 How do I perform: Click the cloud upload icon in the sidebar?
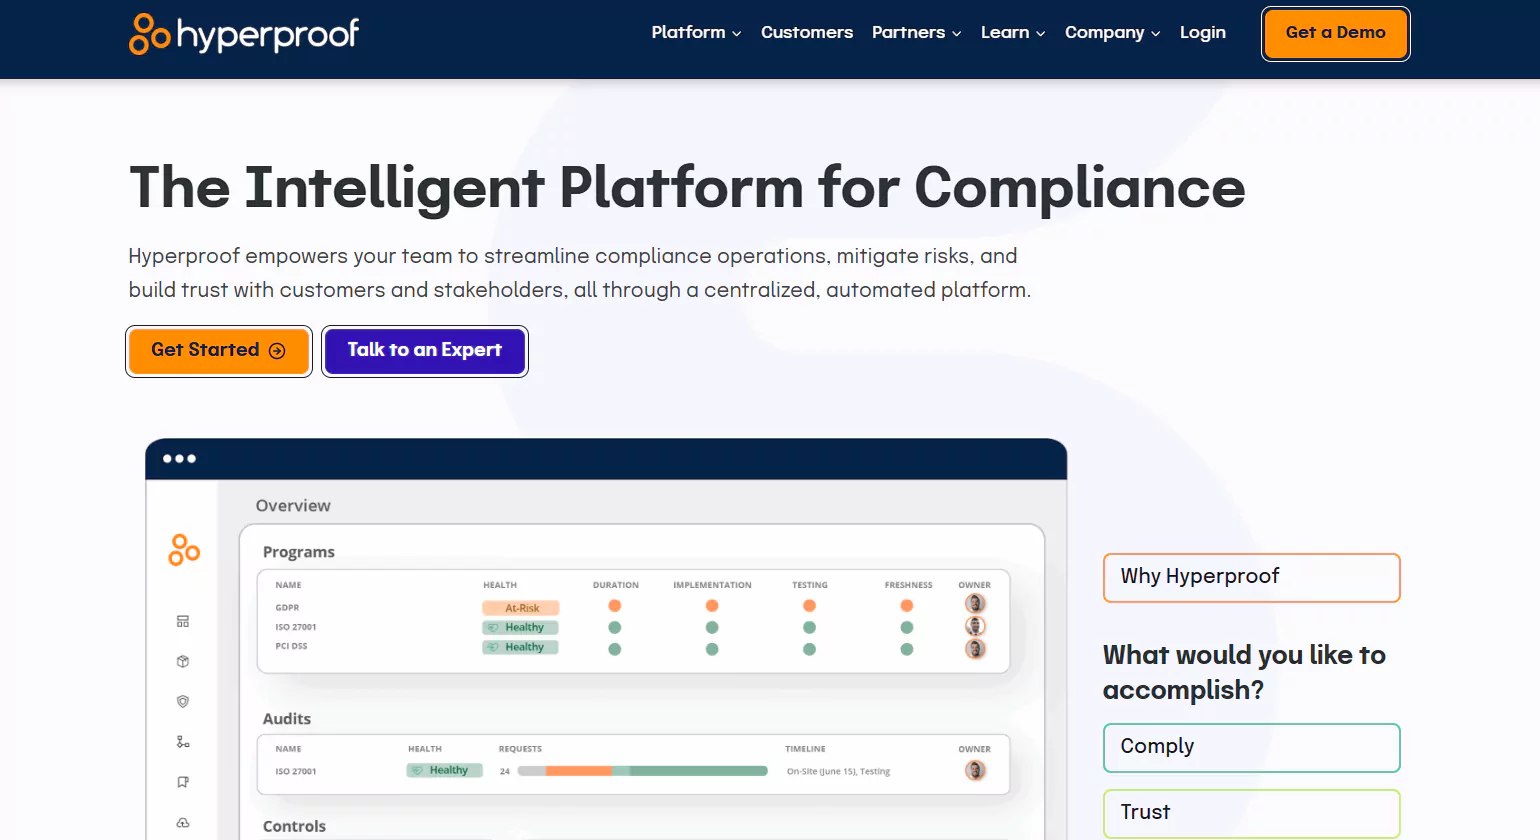(x=183, y=822)
